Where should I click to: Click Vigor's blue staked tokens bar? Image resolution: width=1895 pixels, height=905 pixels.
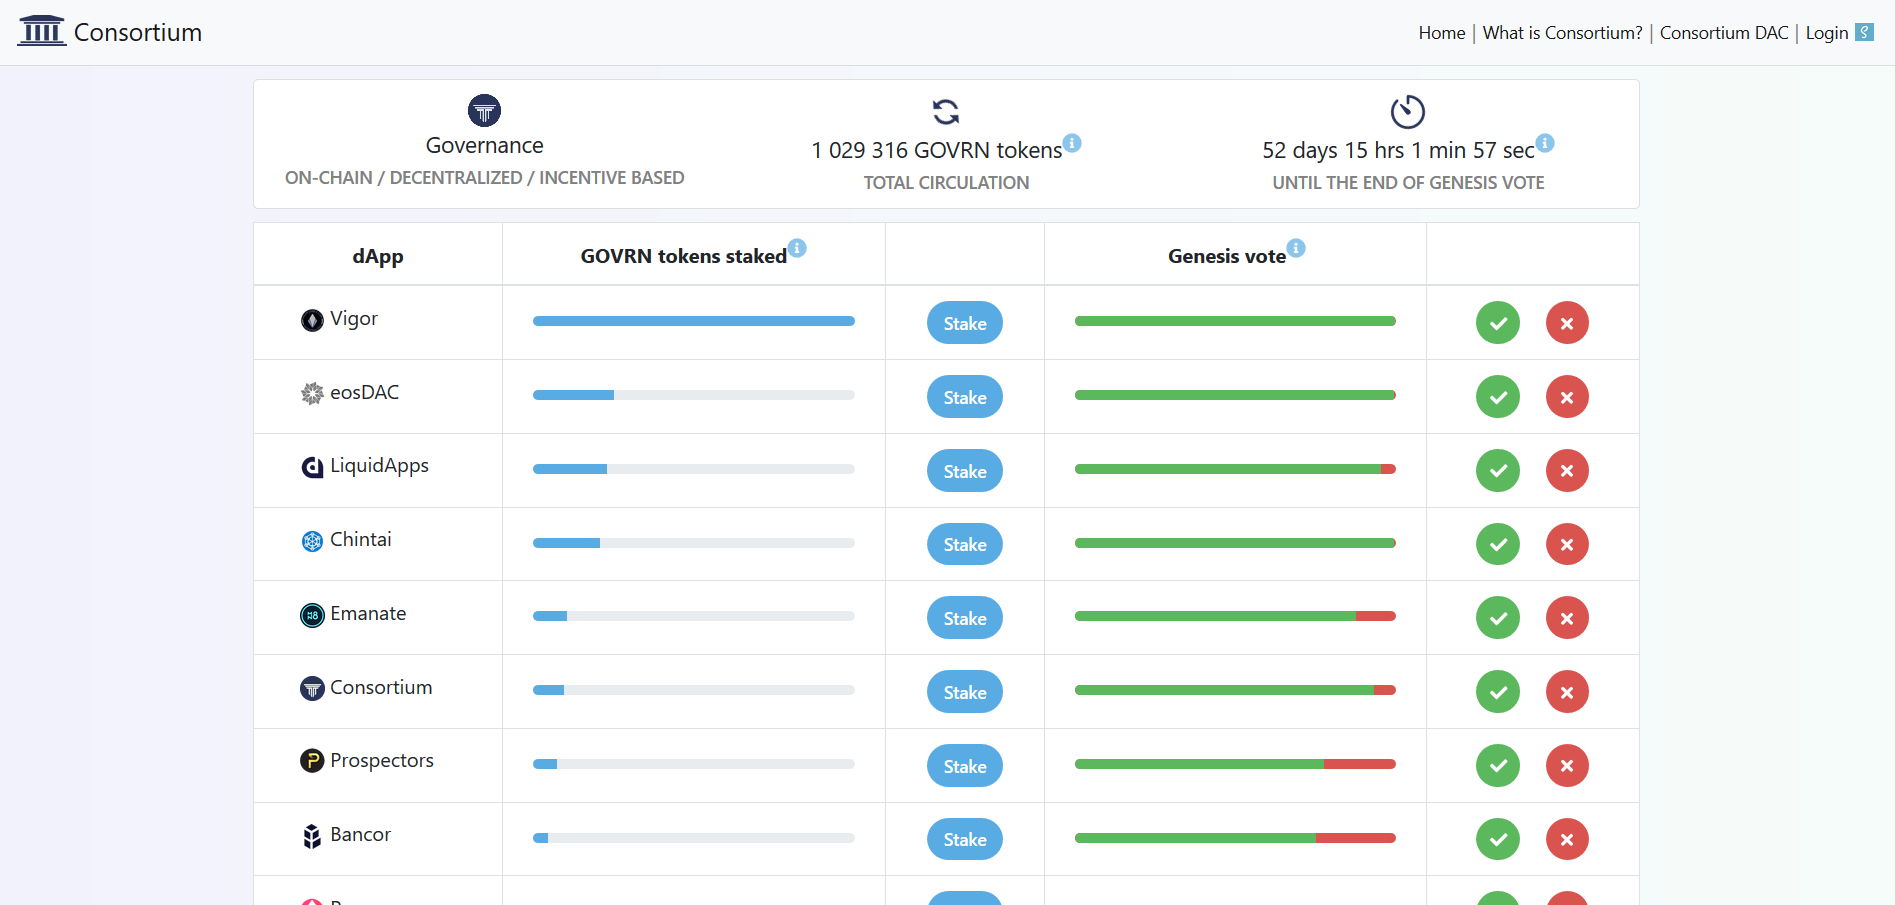pos(694,321)
